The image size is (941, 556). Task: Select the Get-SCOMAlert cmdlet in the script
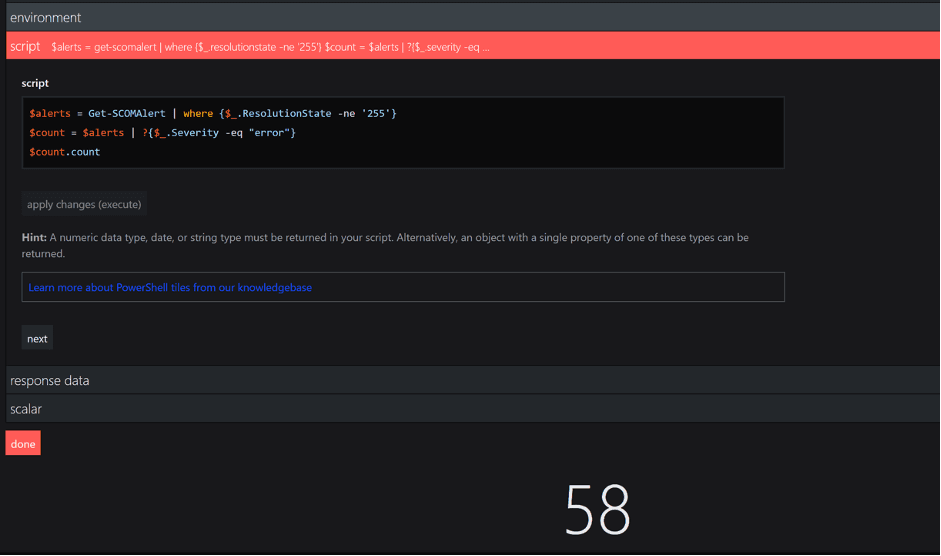(125, 114)
